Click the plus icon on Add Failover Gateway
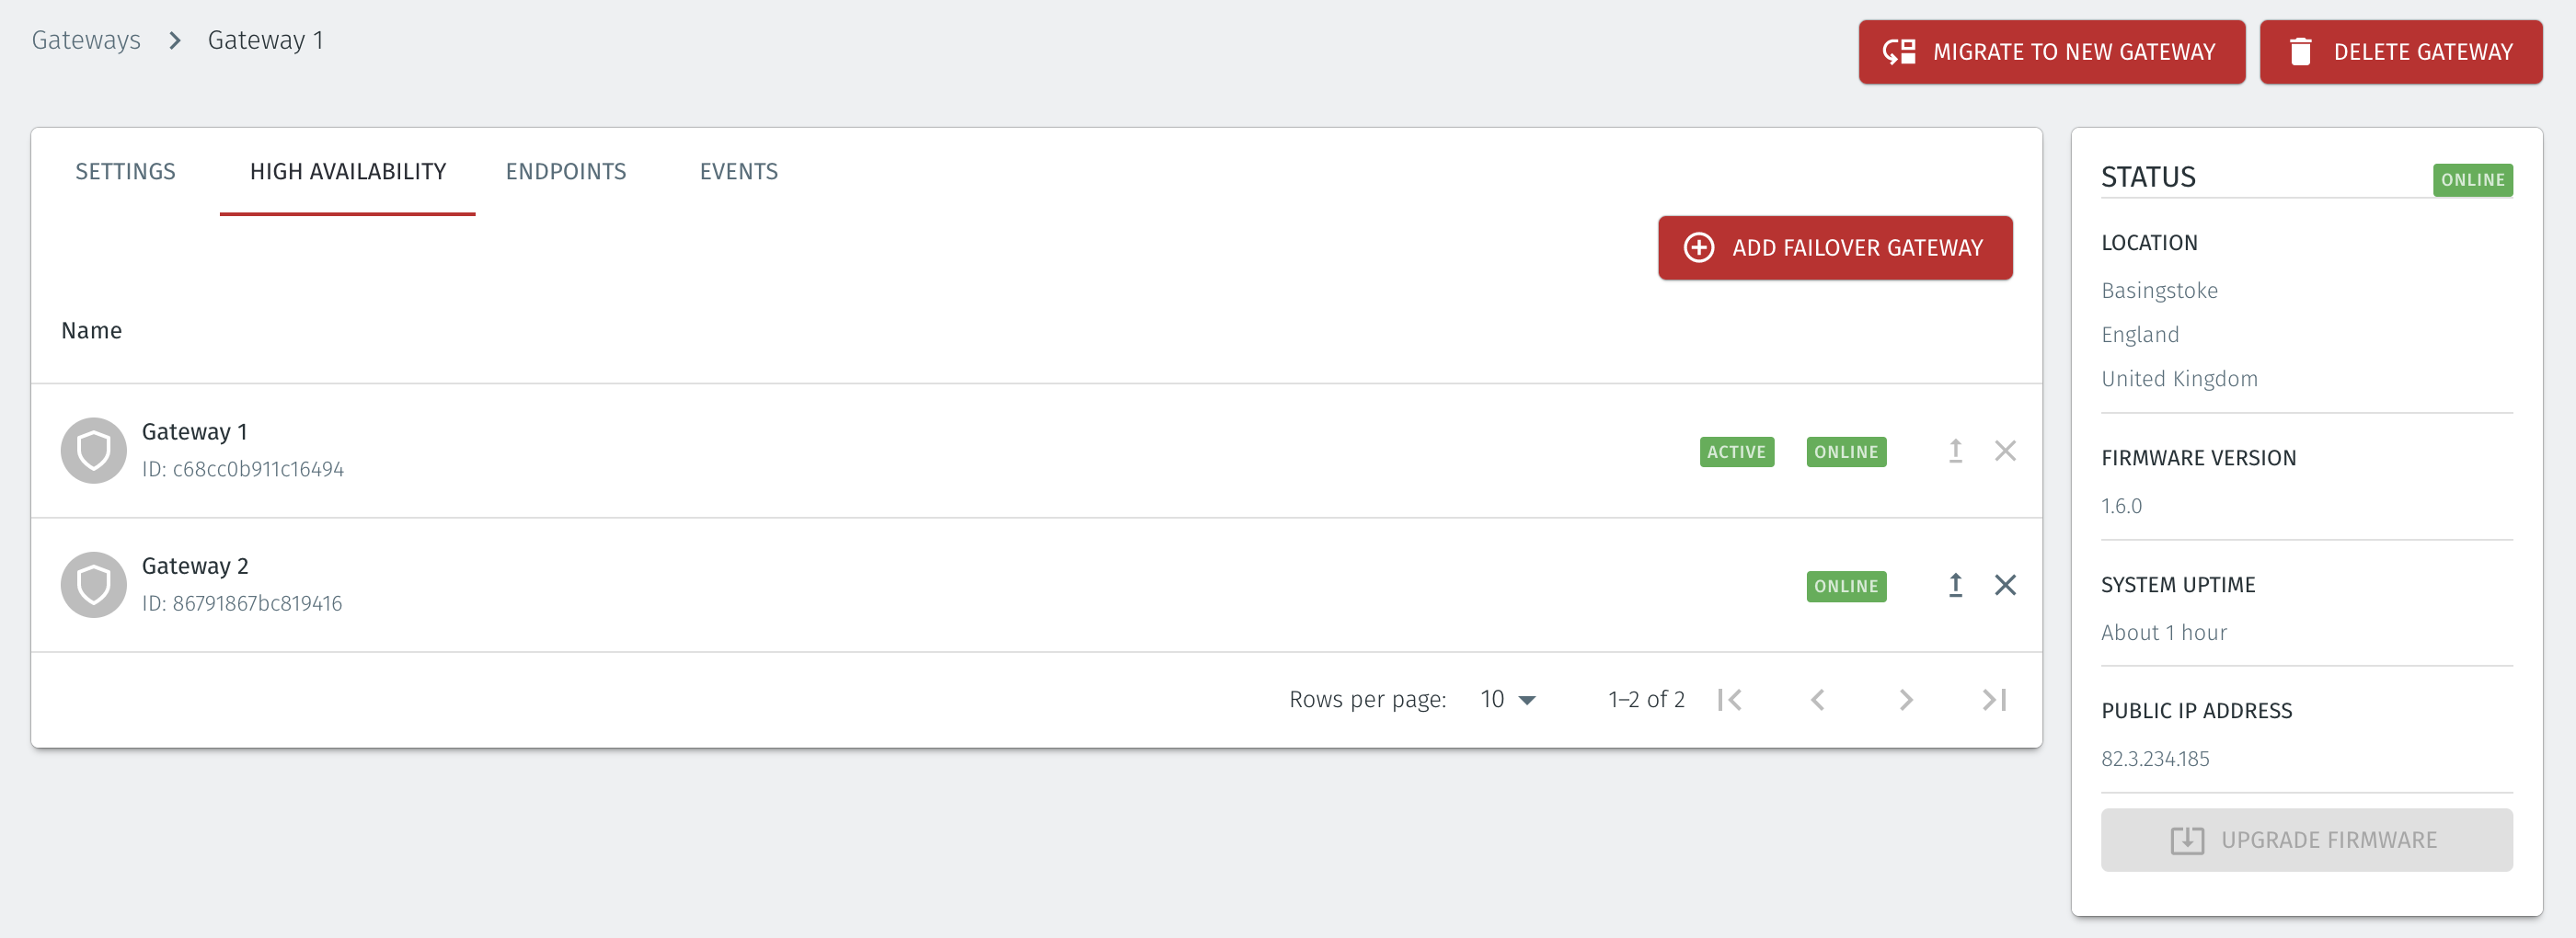The width and height of the screenshot is (2576, 938). (x=1698, y=247)
